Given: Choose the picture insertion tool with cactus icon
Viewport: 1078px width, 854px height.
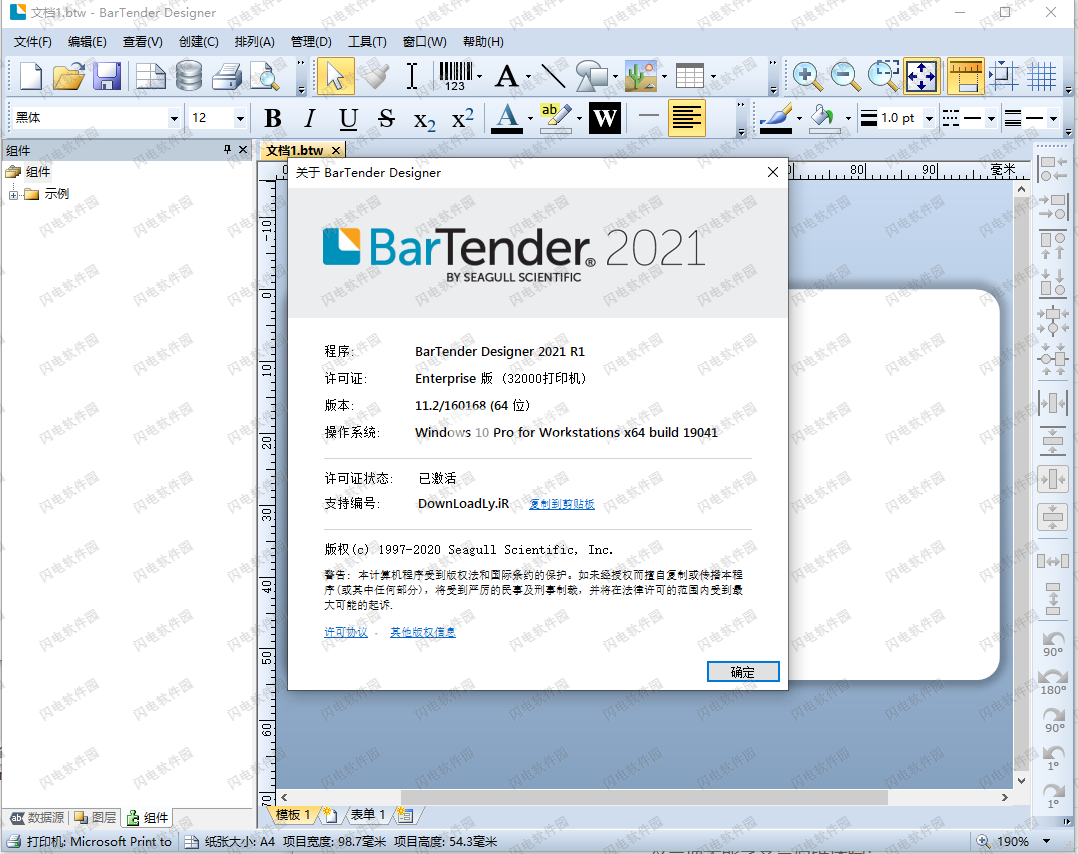Looking at the screenshot, I should click(x=641, y=76).
